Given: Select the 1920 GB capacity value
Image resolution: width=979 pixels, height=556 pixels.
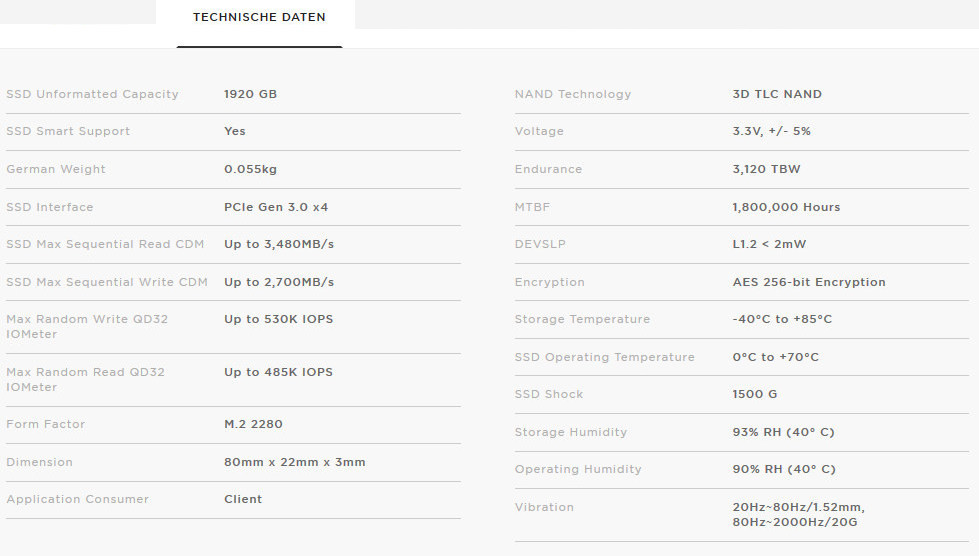Looking at the screenshot, I should (250, 94).
